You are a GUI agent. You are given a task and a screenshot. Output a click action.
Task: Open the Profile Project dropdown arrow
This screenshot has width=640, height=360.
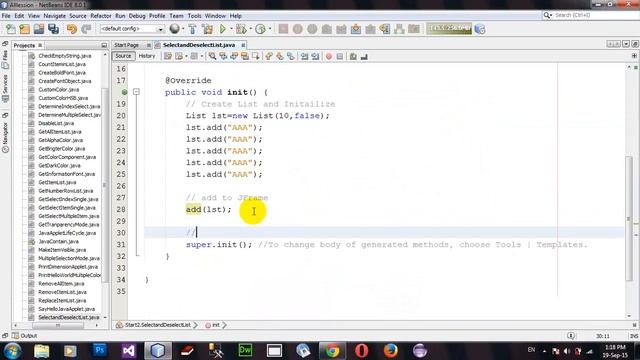click(269, 29)
